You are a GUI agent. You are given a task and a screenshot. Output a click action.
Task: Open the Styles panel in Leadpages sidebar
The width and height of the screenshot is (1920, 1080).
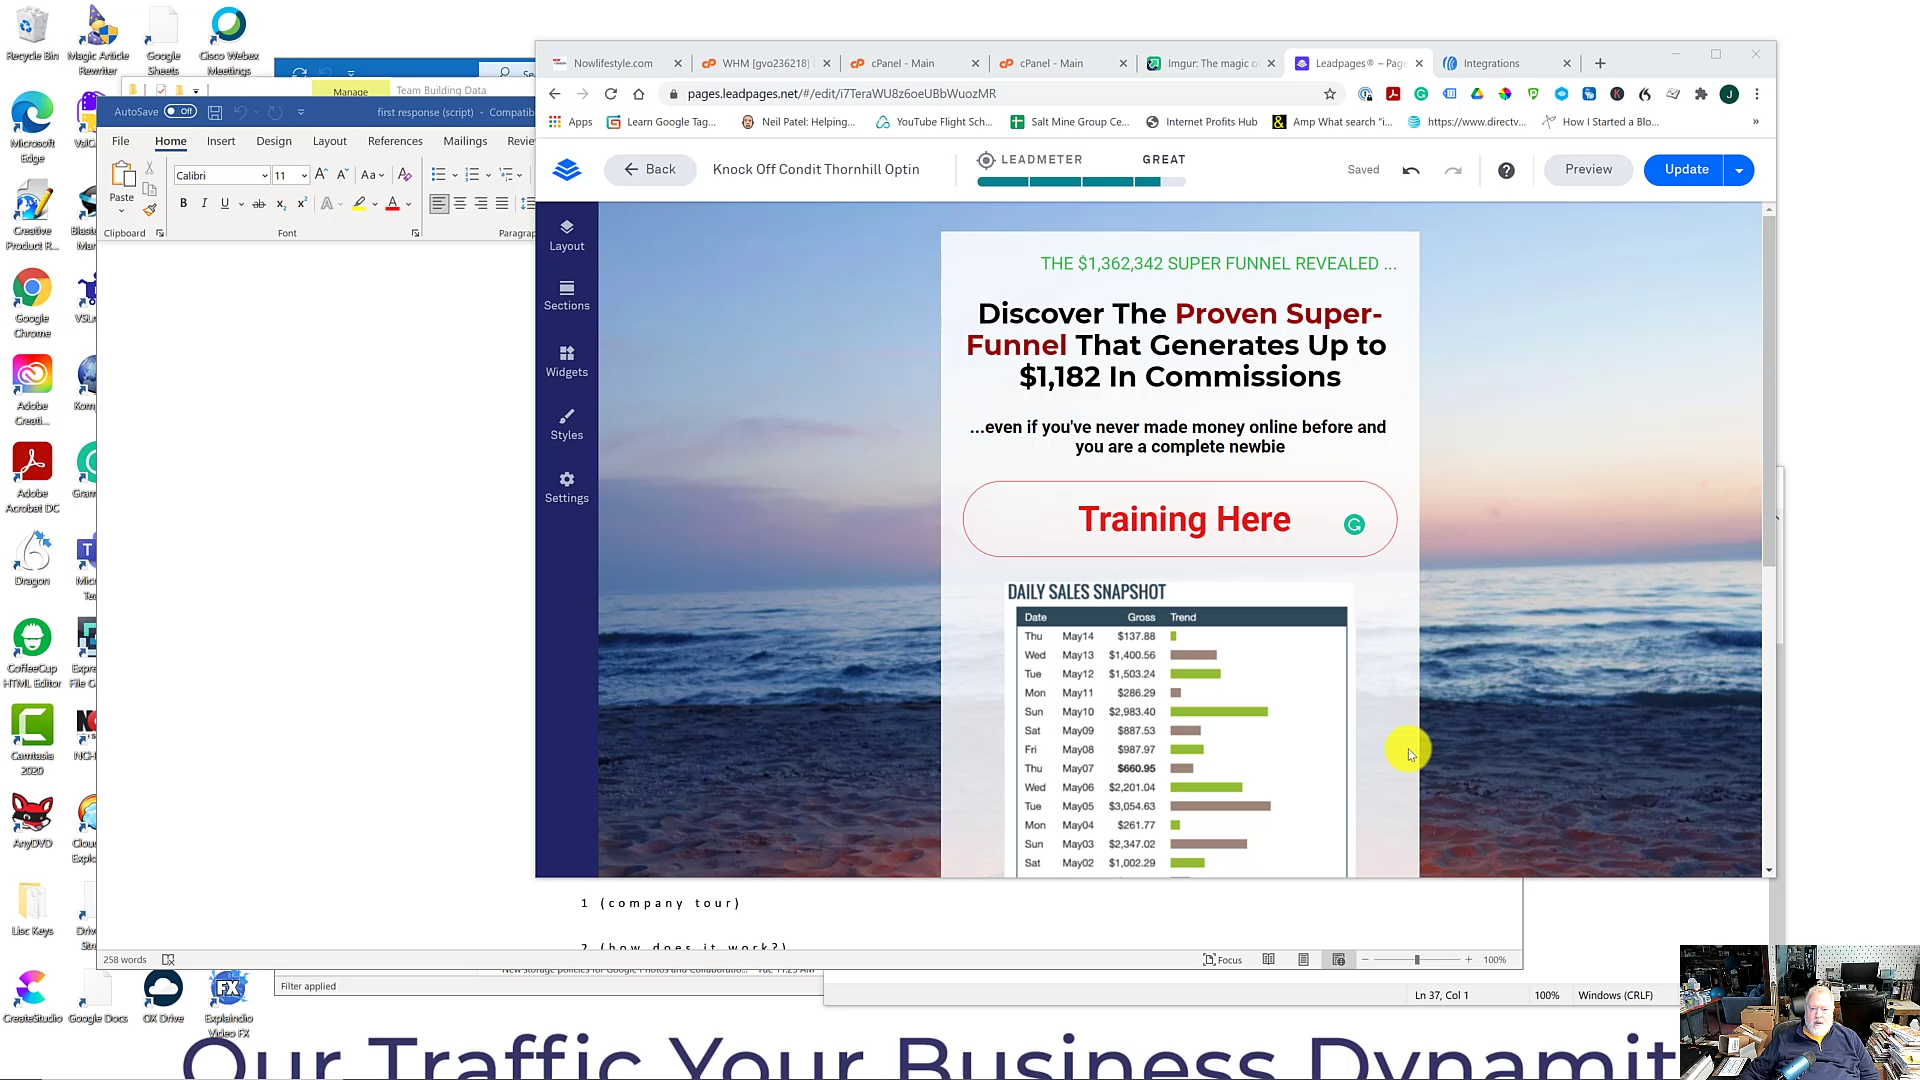(566, 424)
